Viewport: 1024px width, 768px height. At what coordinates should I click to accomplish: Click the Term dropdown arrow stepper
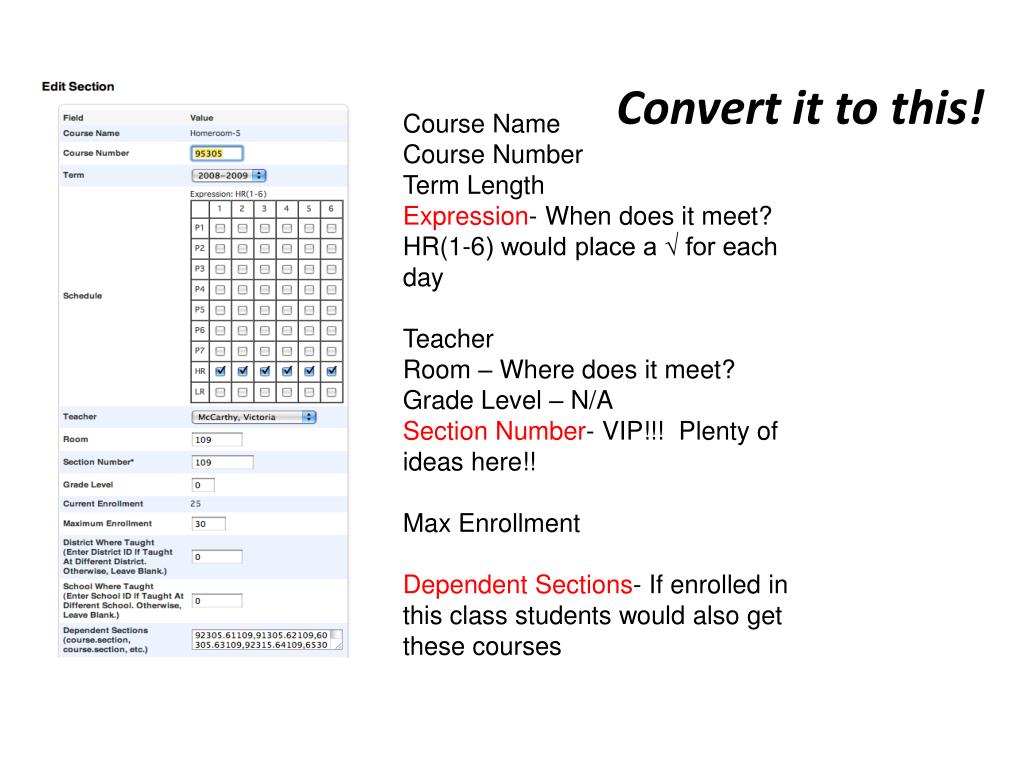pos(259,175)
